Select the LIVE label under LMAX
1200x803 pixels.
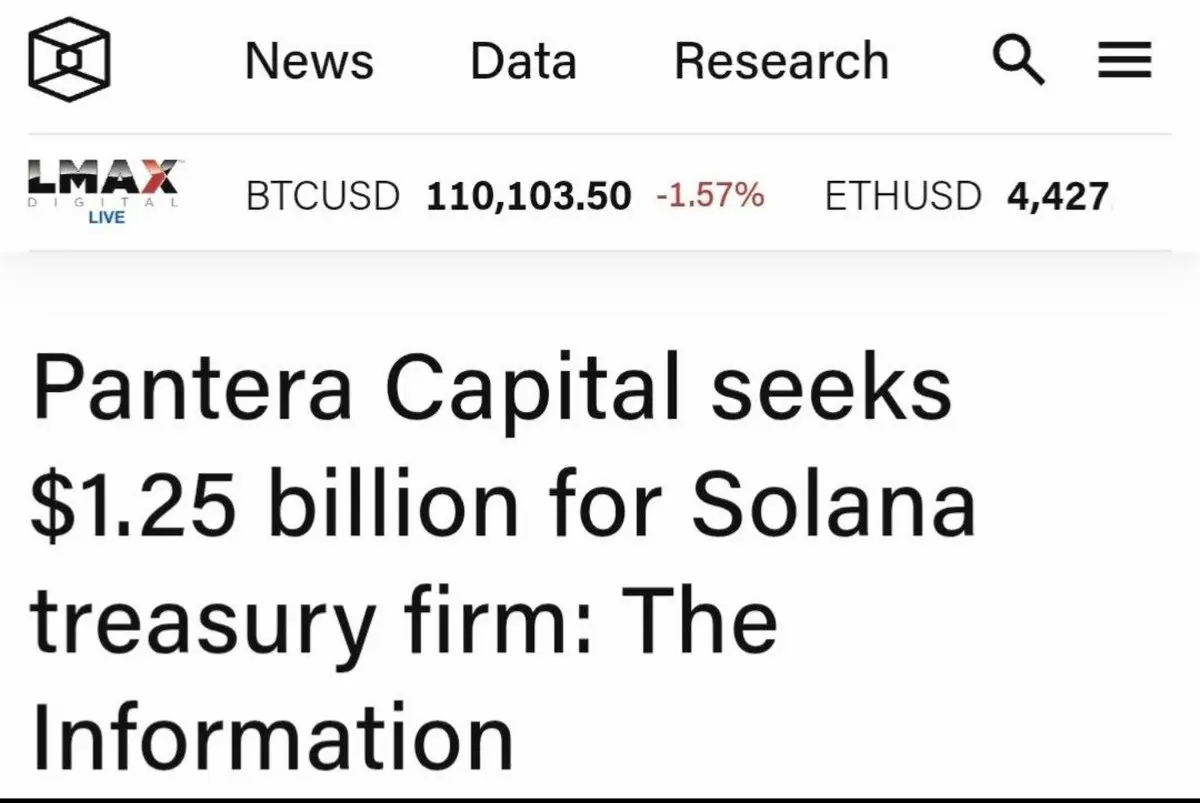pyautogui.click(x=106, y=218)
